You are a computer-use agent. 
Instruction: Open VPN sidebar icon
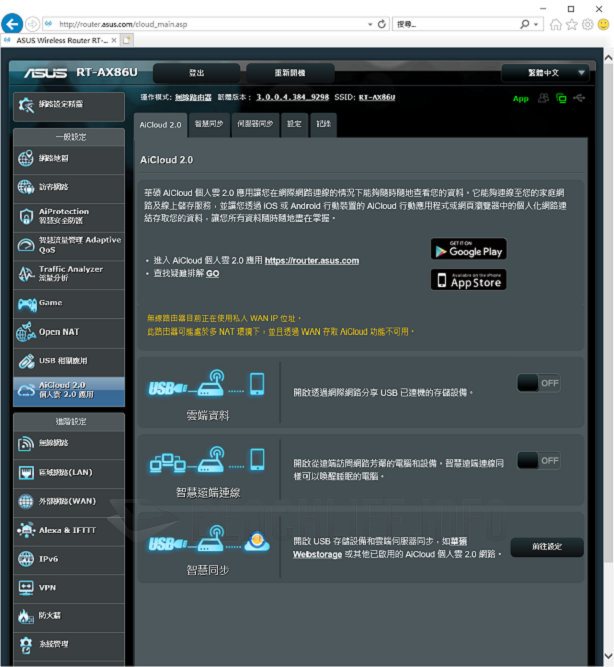tap(26, 588)
